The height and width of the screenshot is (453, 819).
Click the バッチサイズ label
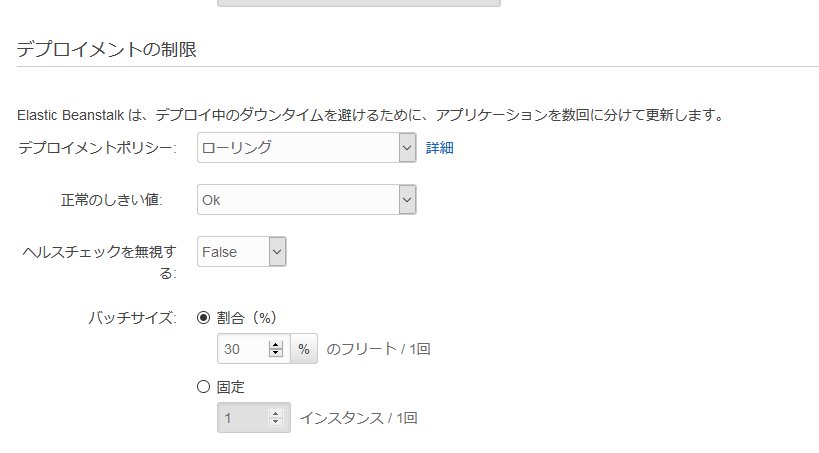pyautogui.click(x=132, y=318)
